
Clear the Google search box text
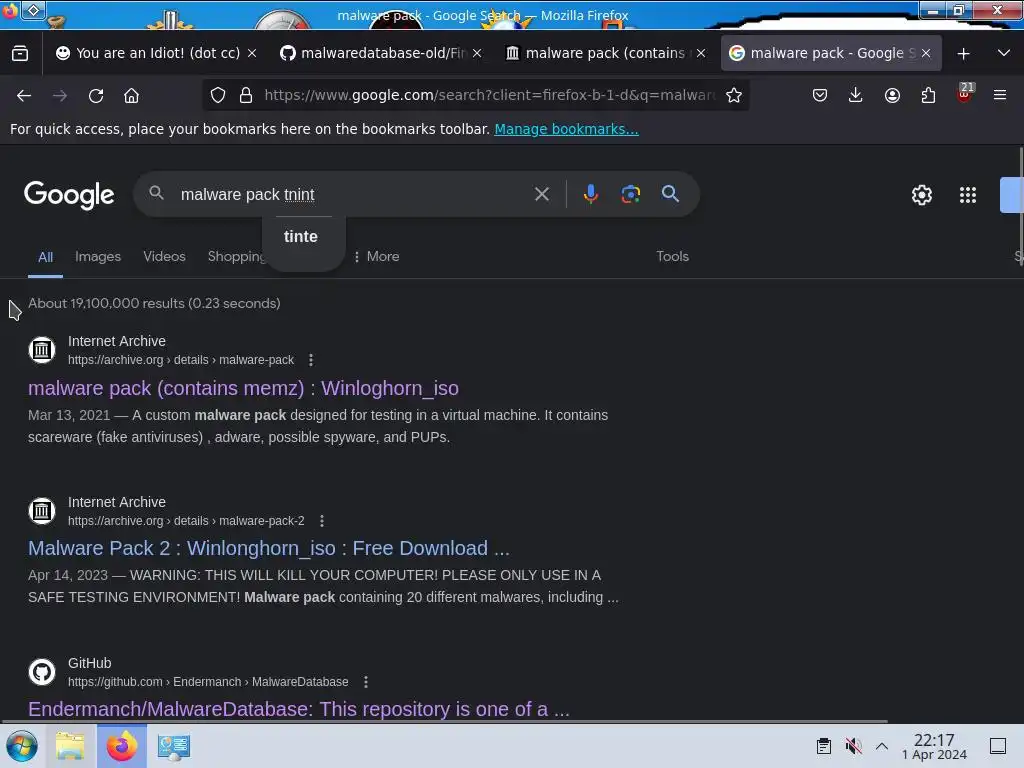pyautogui.click(x=541, y=194)
